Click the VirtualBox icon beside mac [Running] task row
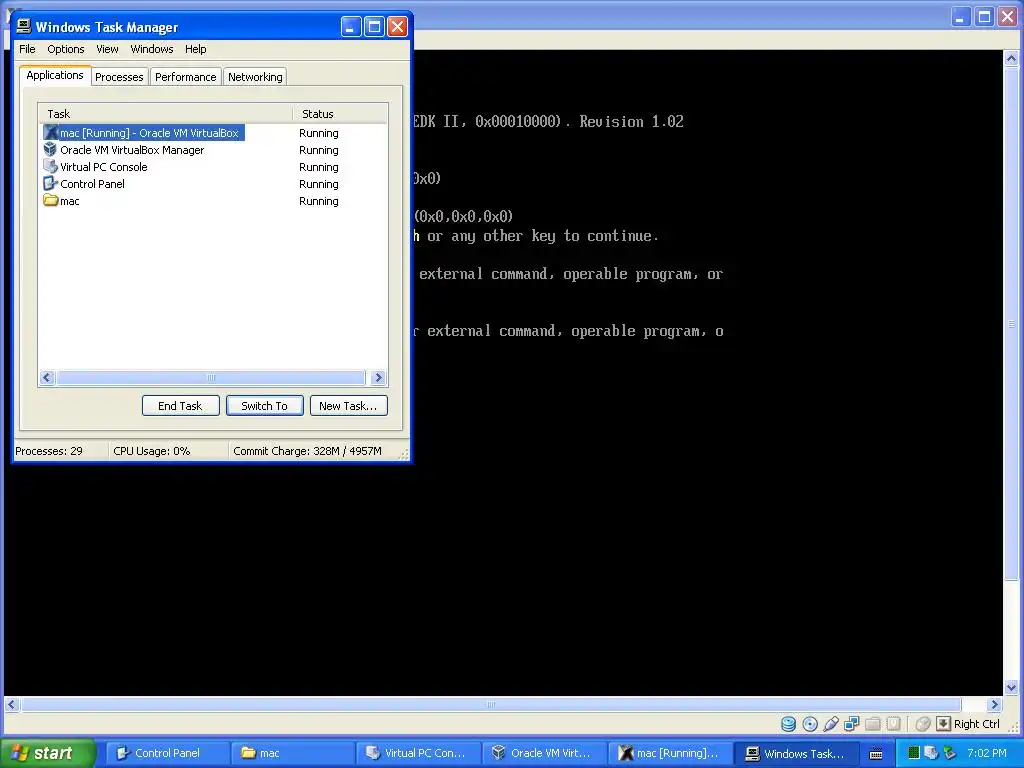 click(x=51, y=133)
